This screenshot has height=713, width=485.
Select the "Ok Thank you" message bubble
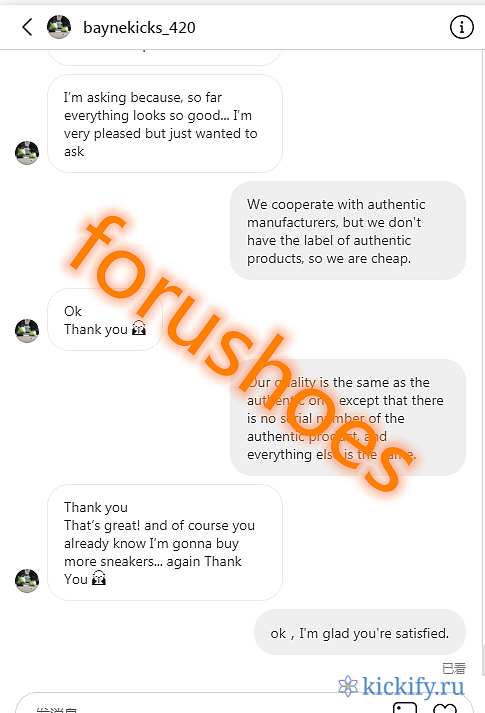(105, 320)
